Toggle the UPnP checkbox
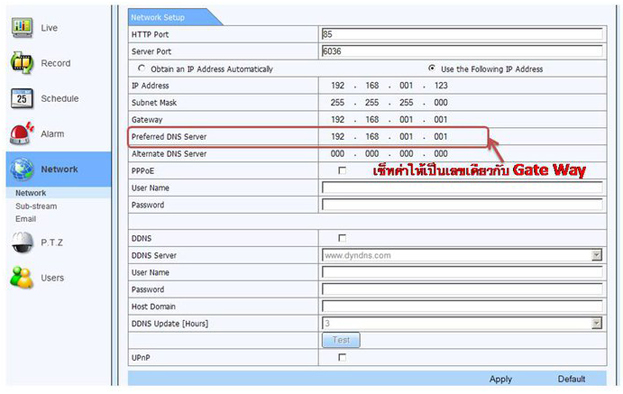Viewport: 623px width, 394px height. point(342,357)
